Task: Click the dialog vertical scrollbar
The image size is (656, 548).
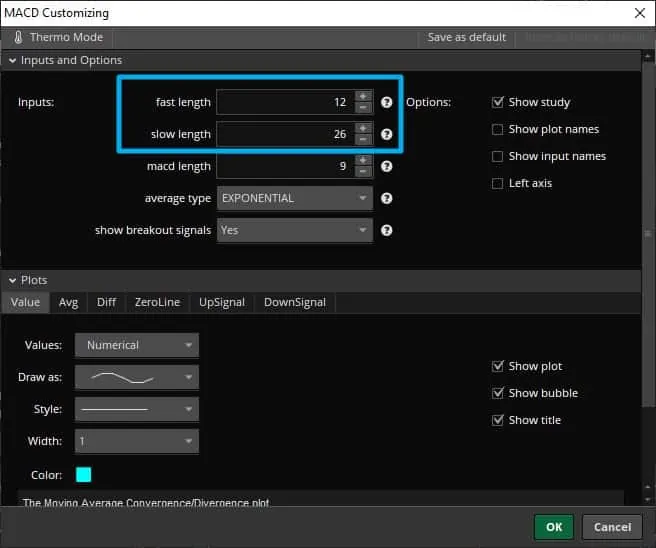Action: click(x=648, y=234)
